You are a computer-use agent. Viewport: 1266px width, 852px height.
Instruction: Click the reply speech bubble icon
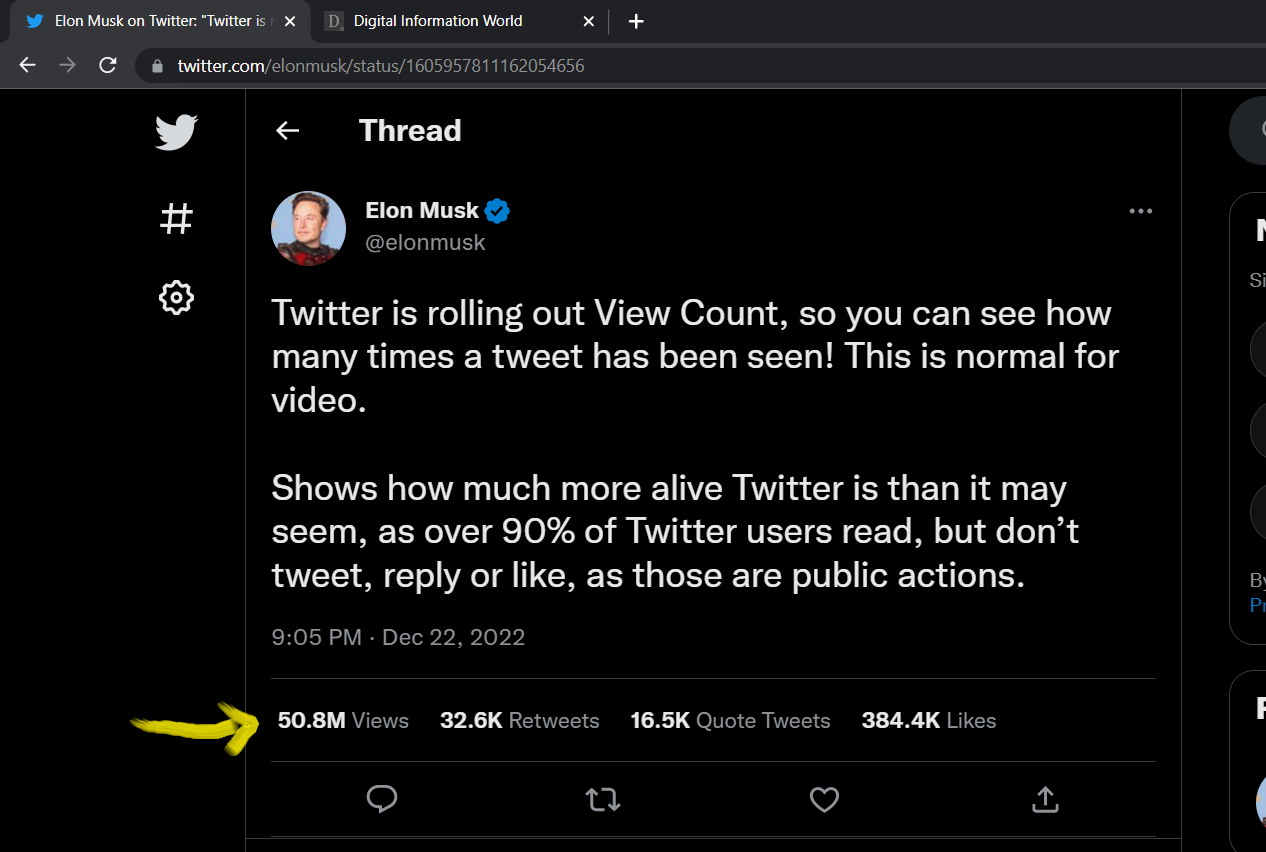[382, 799]
